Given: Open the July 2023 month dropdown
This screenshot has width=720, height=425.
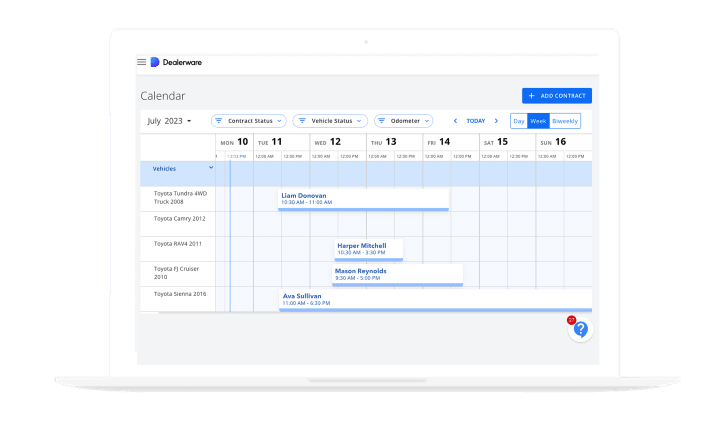Looking at the screenshot, I should click(x=169, y=121).
